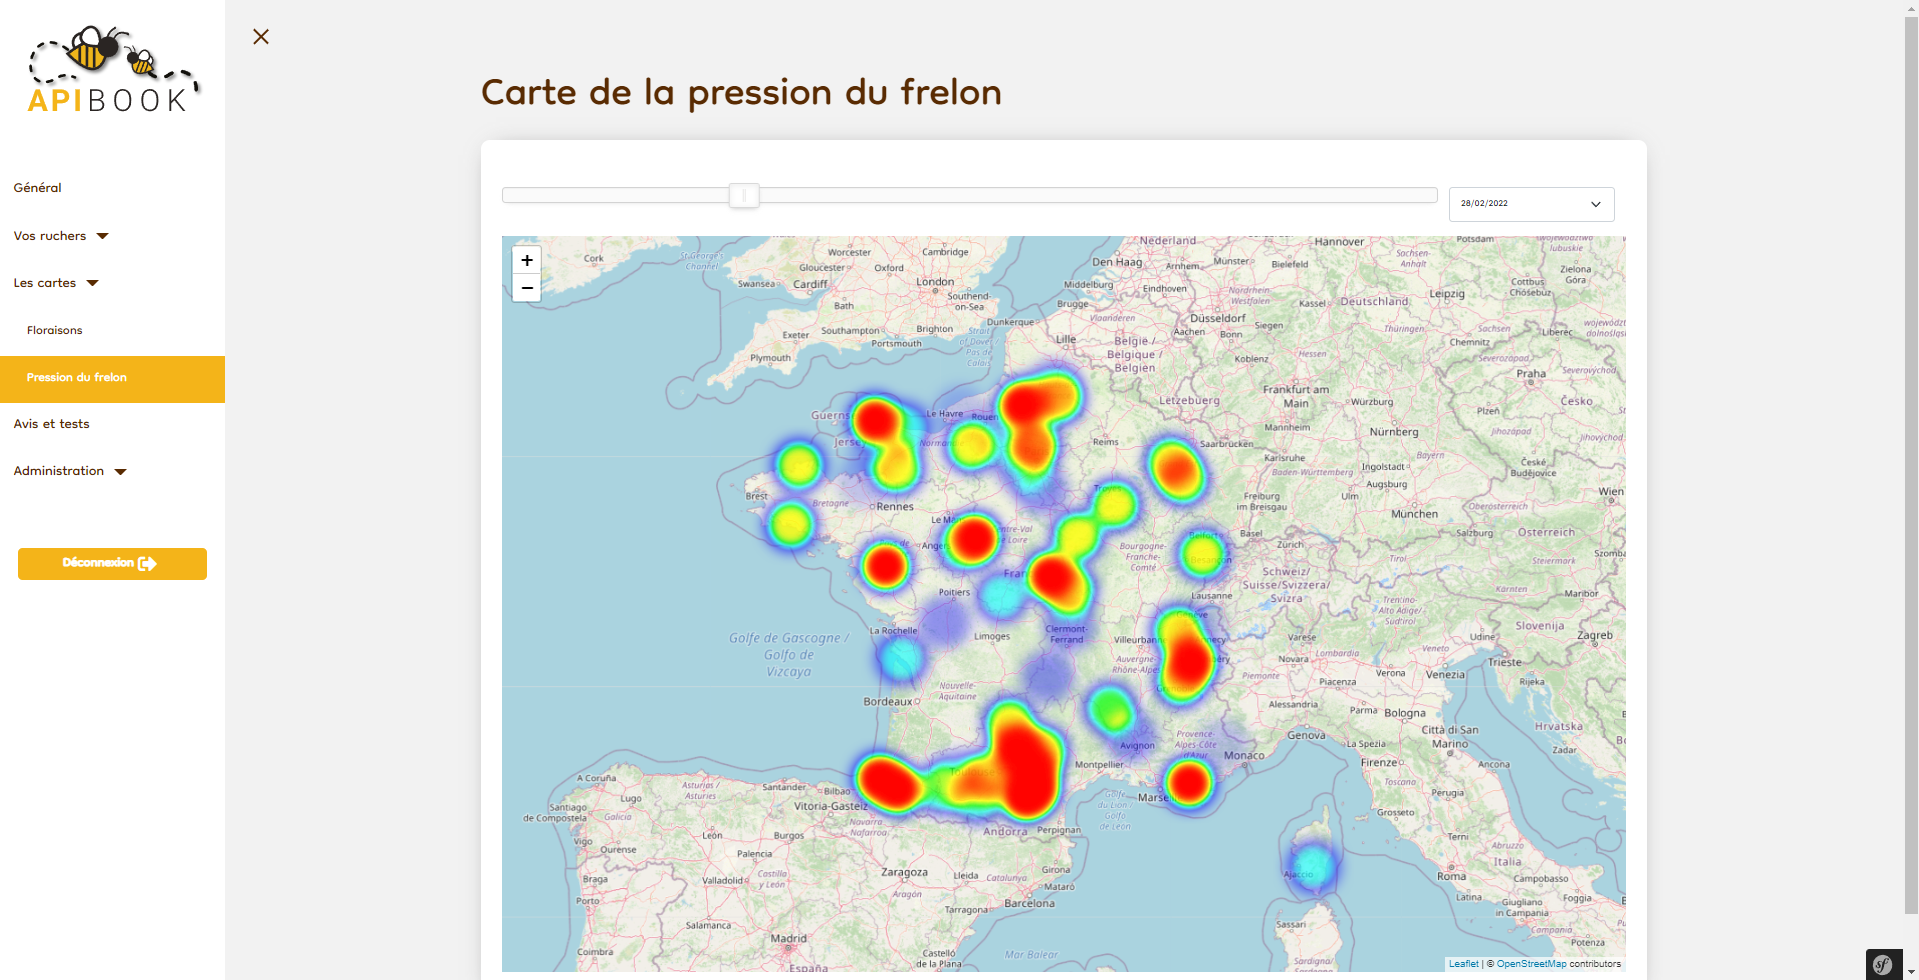Click the Déconnexion logout button

(x=112, y=563)
